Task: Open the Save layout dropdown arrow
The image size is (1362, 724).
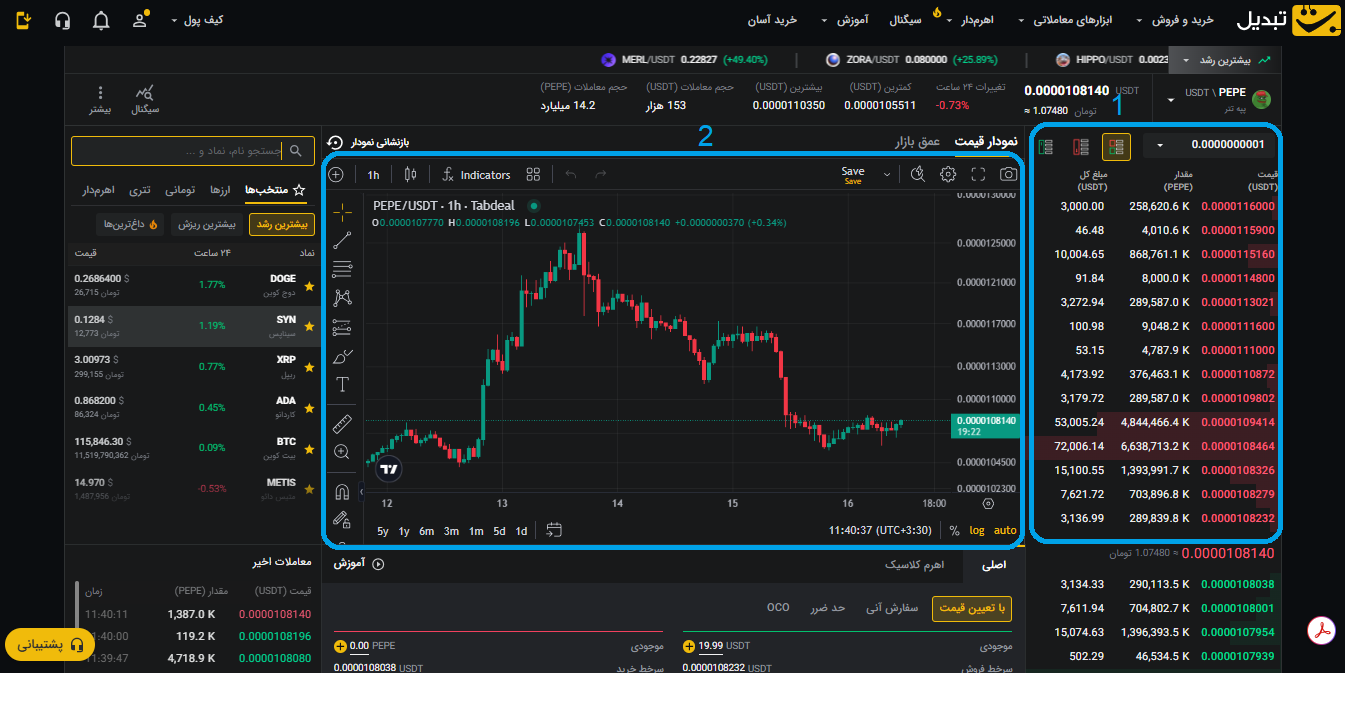Action: (x=887, y=174)
